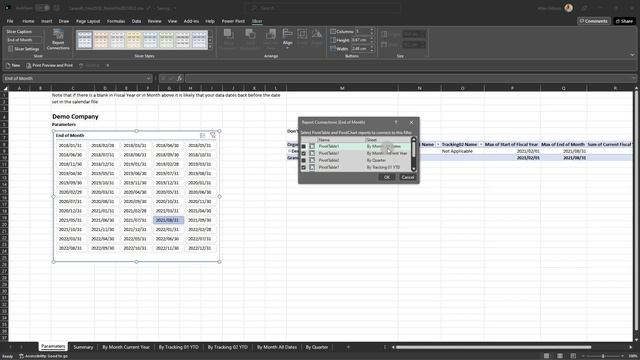
Task: Open the Name Box dropdown
Action: 148,78
